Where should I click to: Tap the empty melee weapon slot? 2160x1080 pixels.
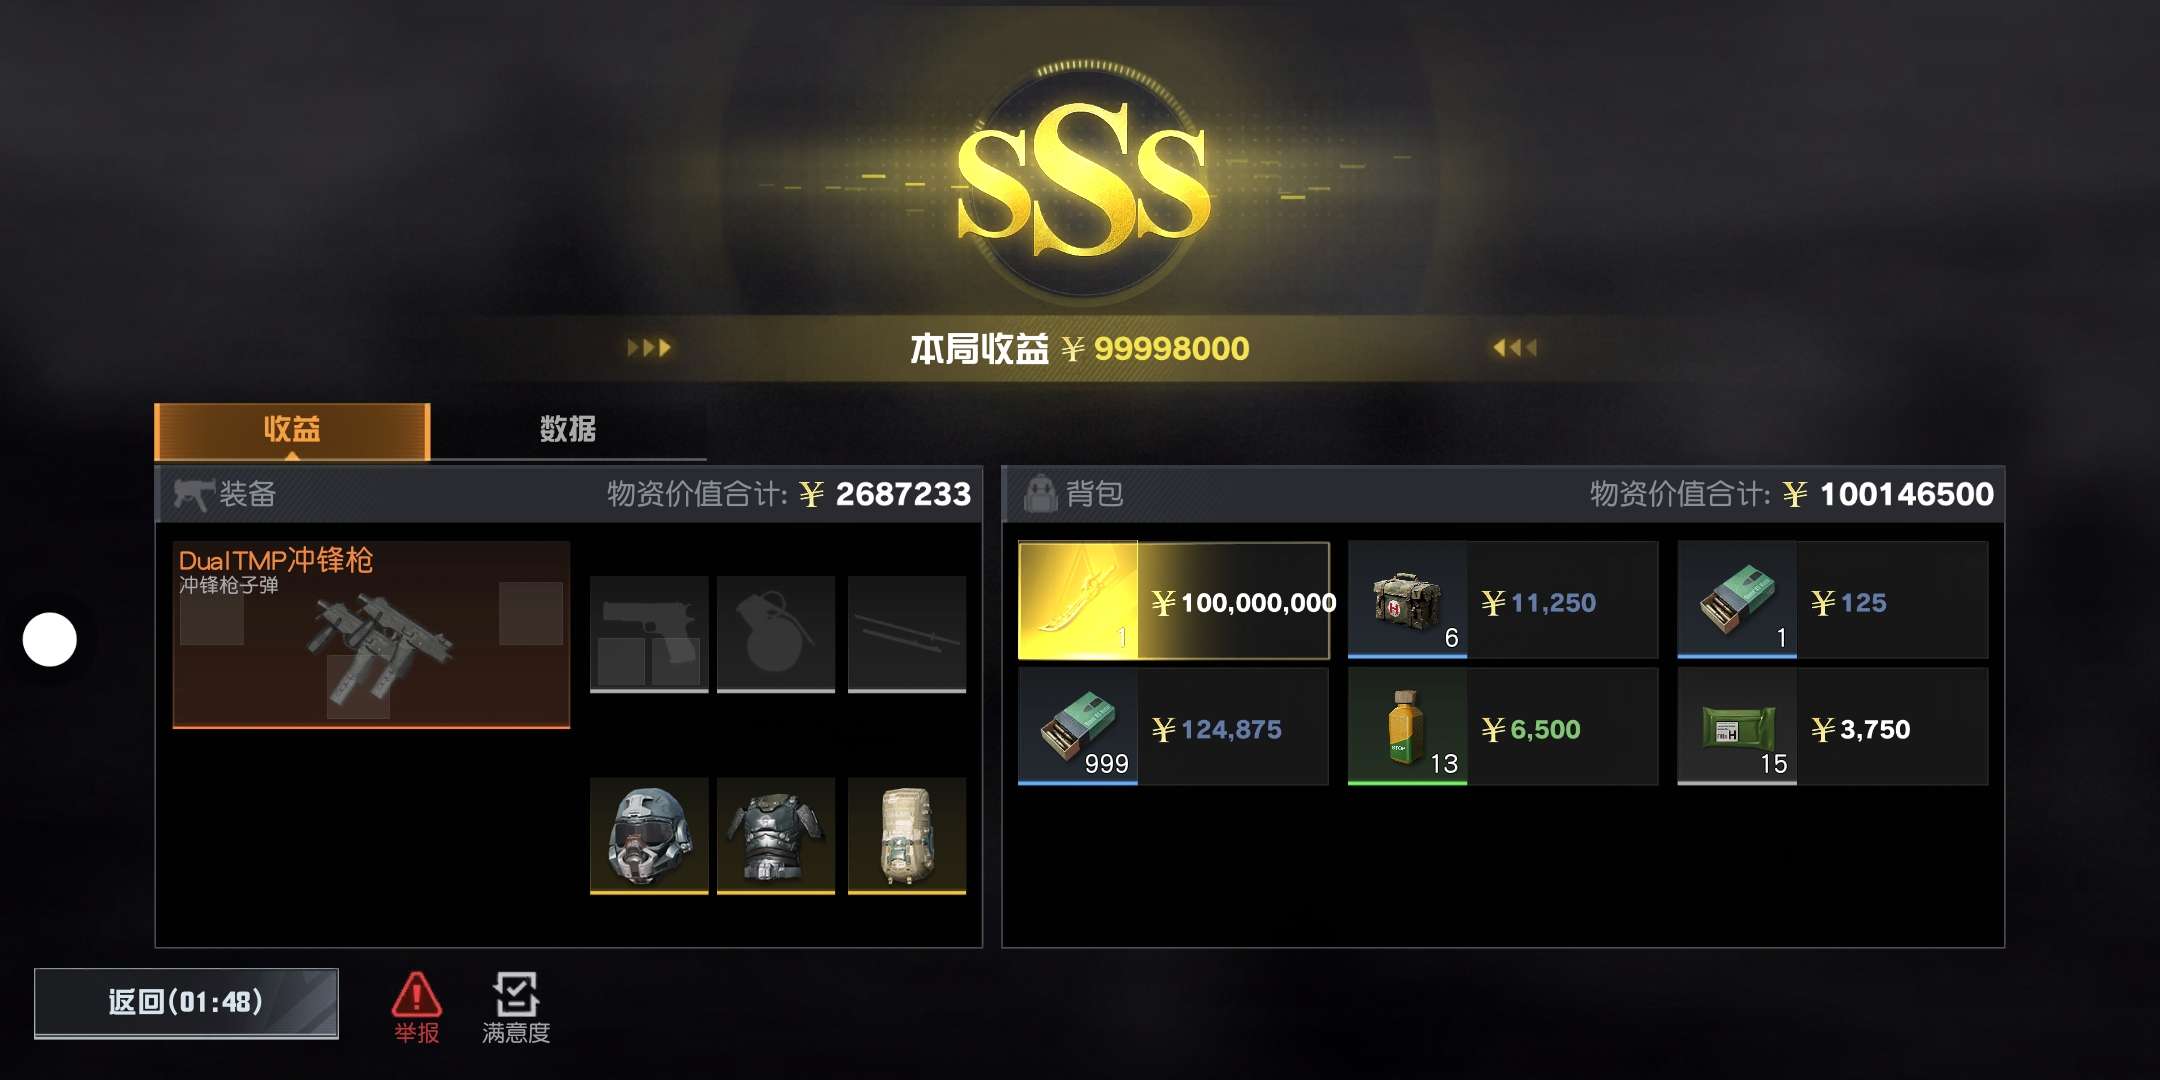[x=907, y=634]
